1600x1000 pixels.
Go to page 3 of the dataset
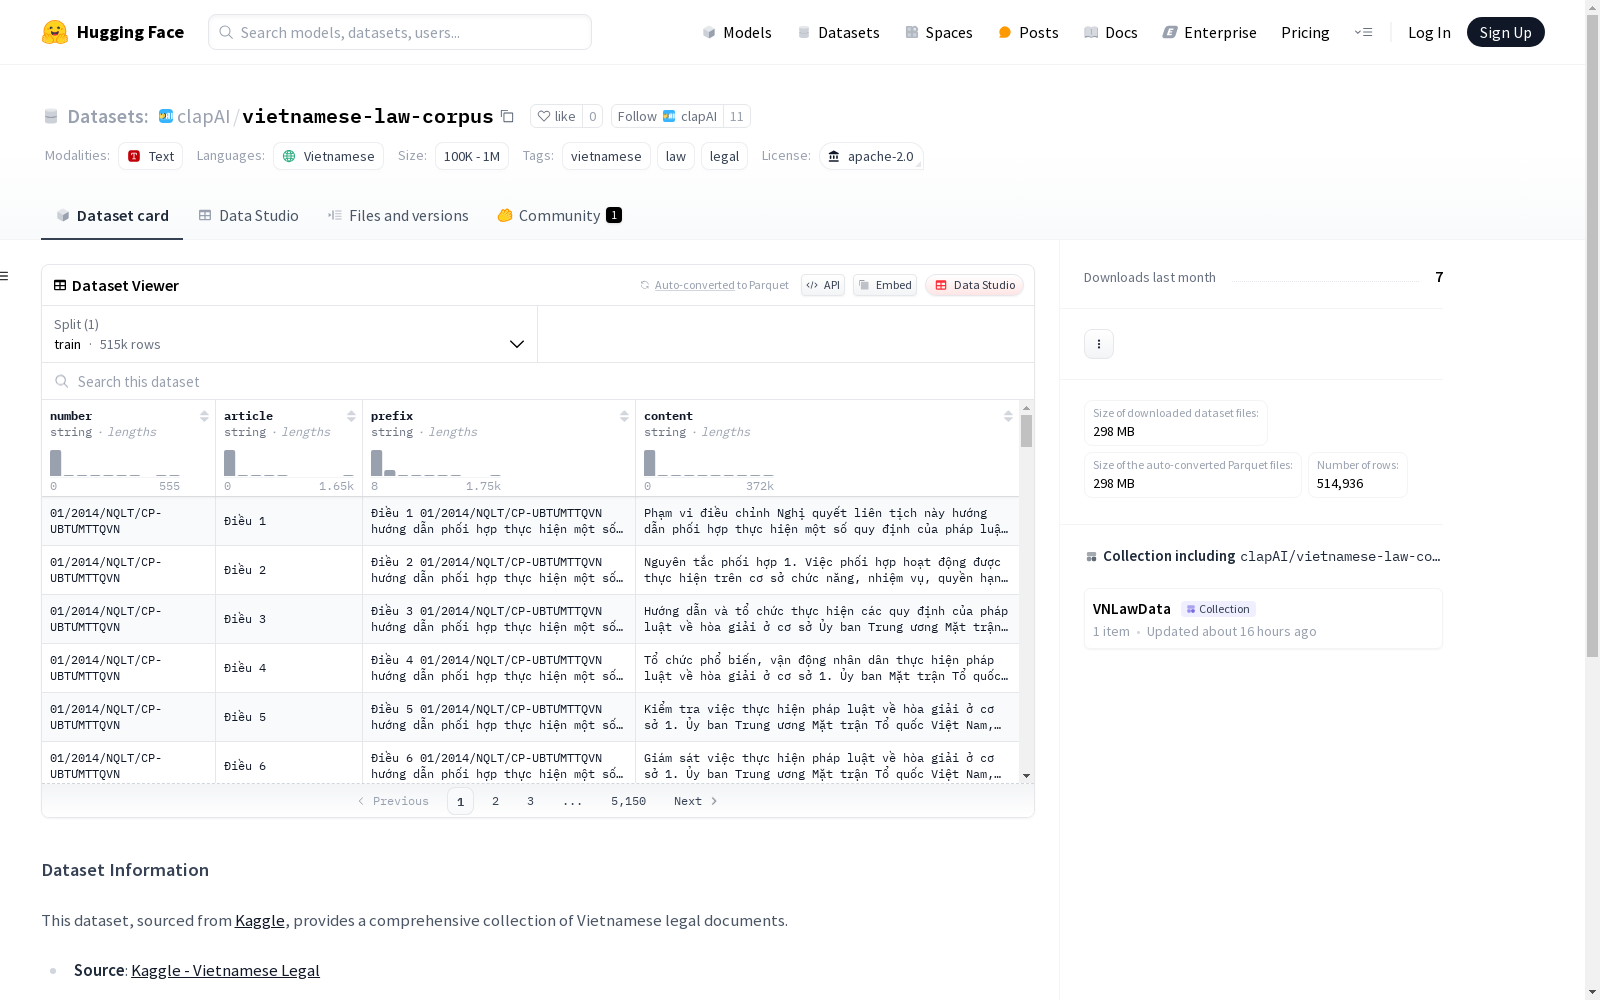tap(530, 801)
